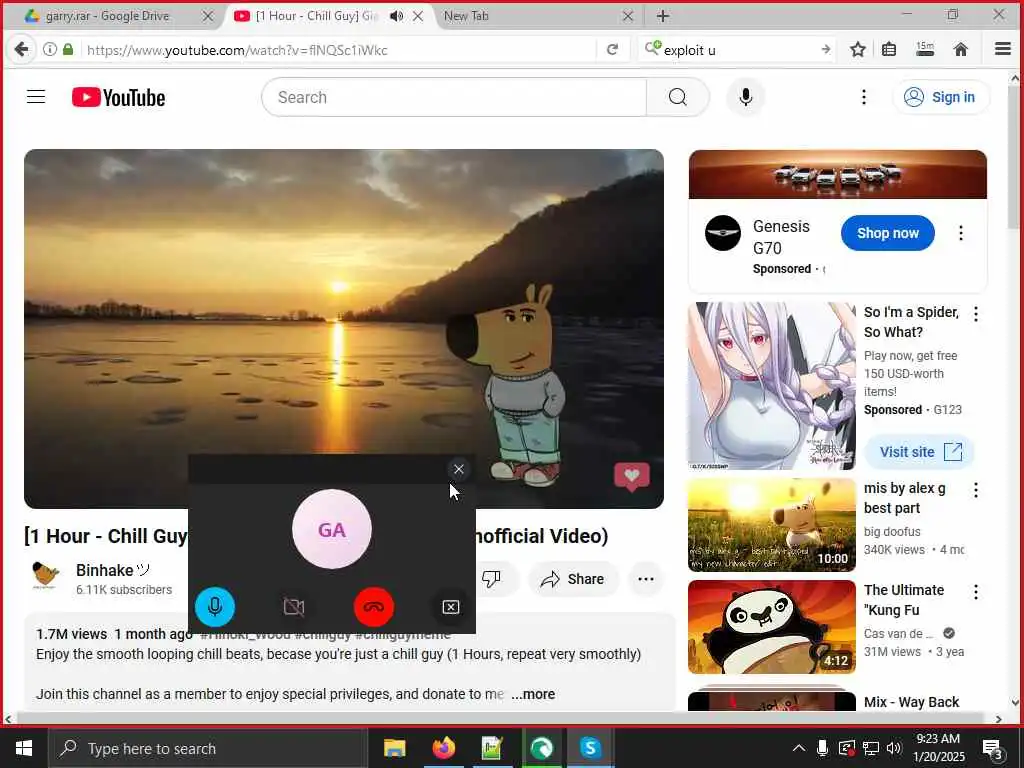Open the Firefox hamburger menu
Image resolution: width=1024 pixels, height=768 pixels.
coord(1002,50)
